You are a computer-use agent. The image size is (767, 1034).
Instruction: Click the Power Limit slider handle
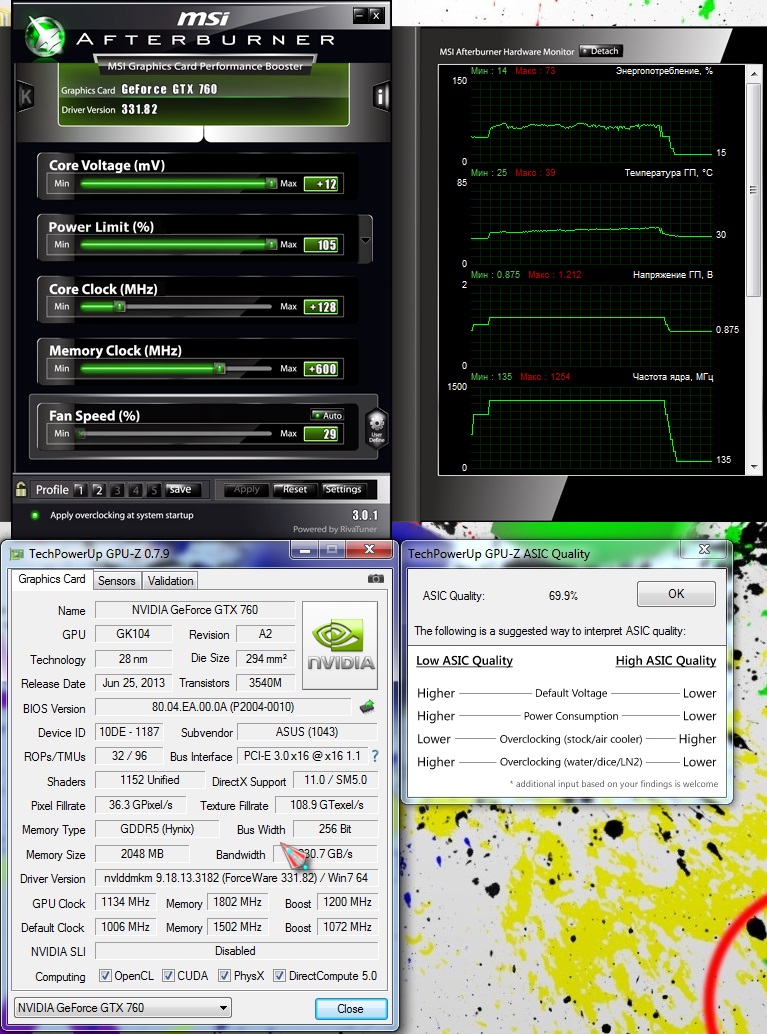(x=271, y=245)
